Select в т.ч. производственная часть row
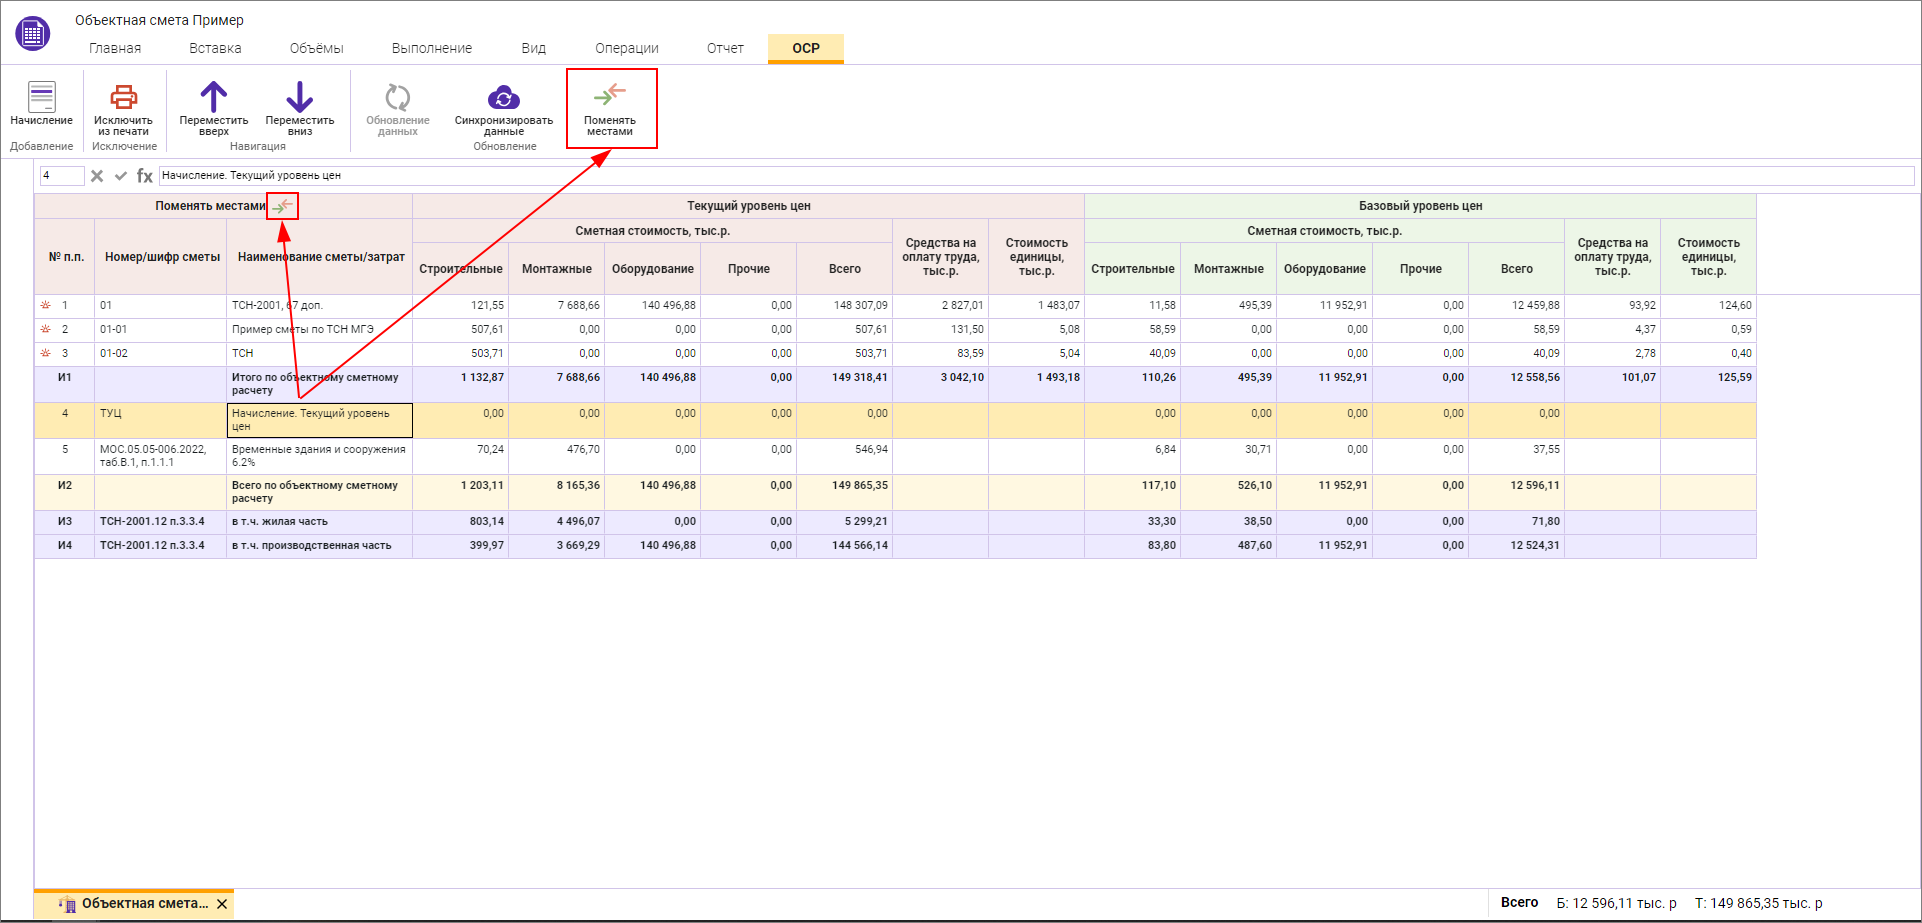This screenshot has width=1922, height=923. (895, 546)
